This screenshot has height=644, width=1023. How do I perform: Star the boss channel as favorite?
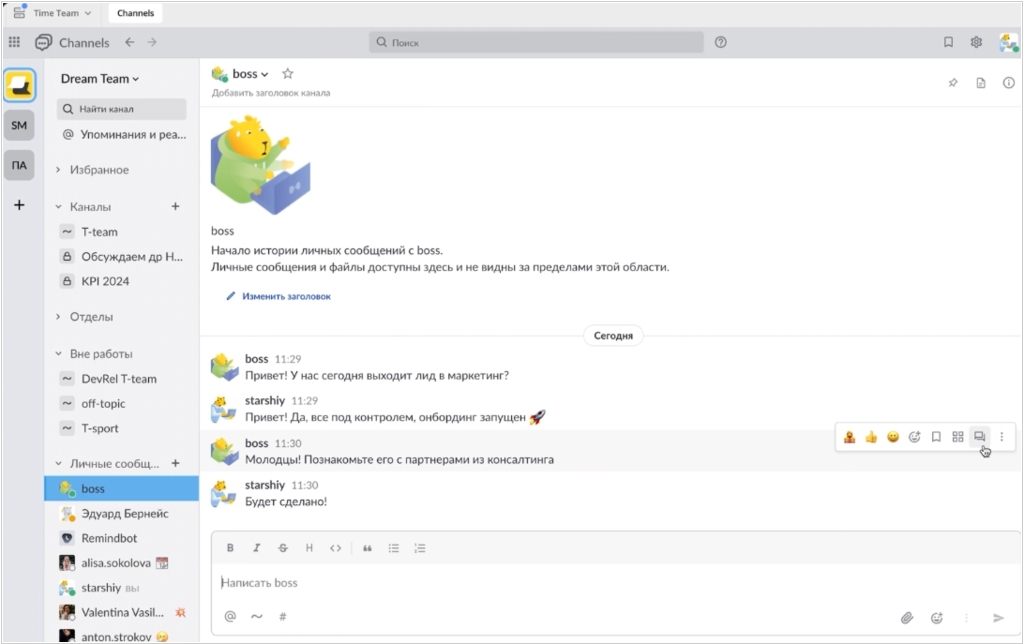[x=288, y=74]
